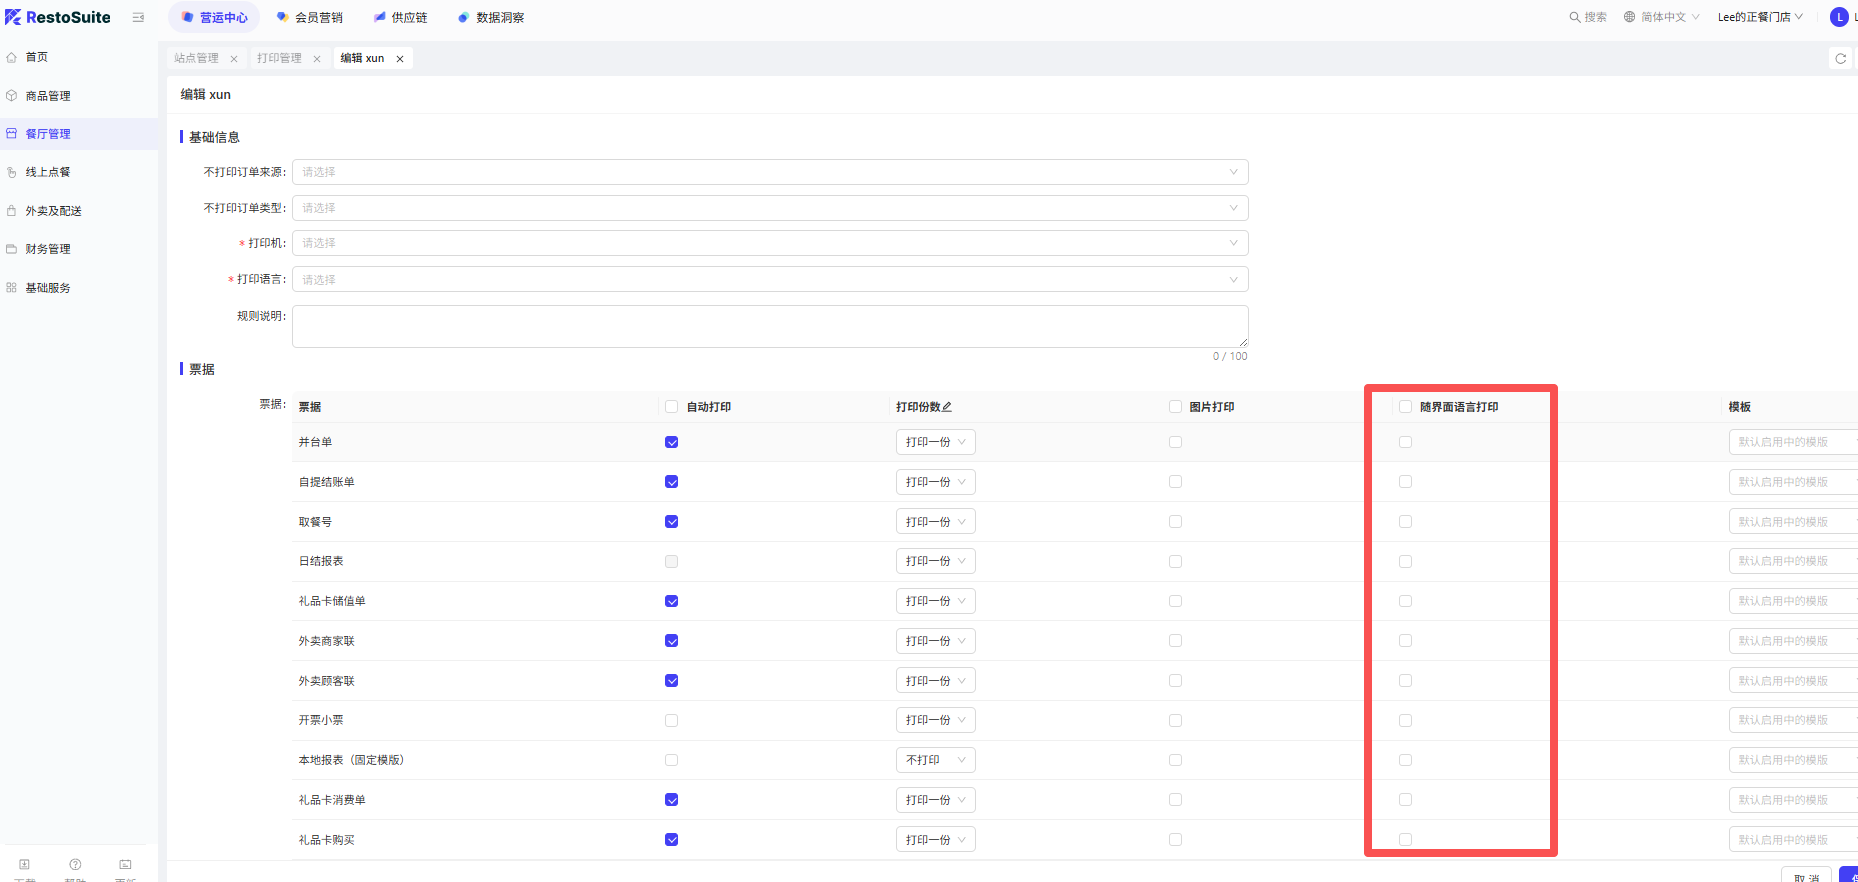
Task: Click the refresh icon at top right
Action: pyautogui.click(x=1840, y=59)
